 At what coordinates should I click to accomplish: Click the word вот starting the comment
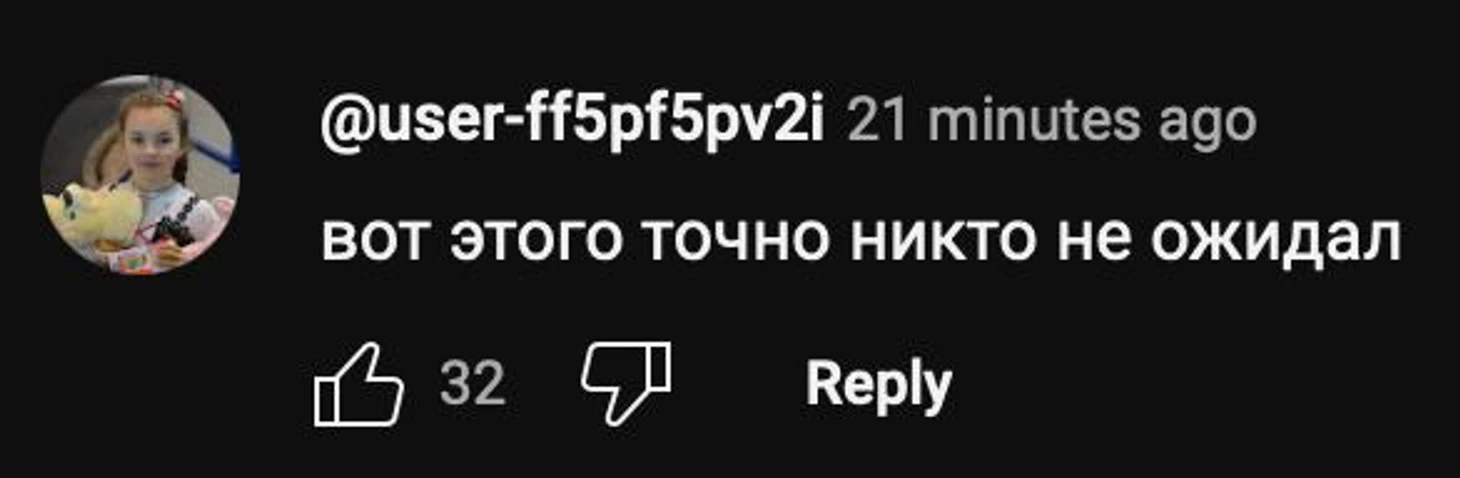click(x=377, y=241)
